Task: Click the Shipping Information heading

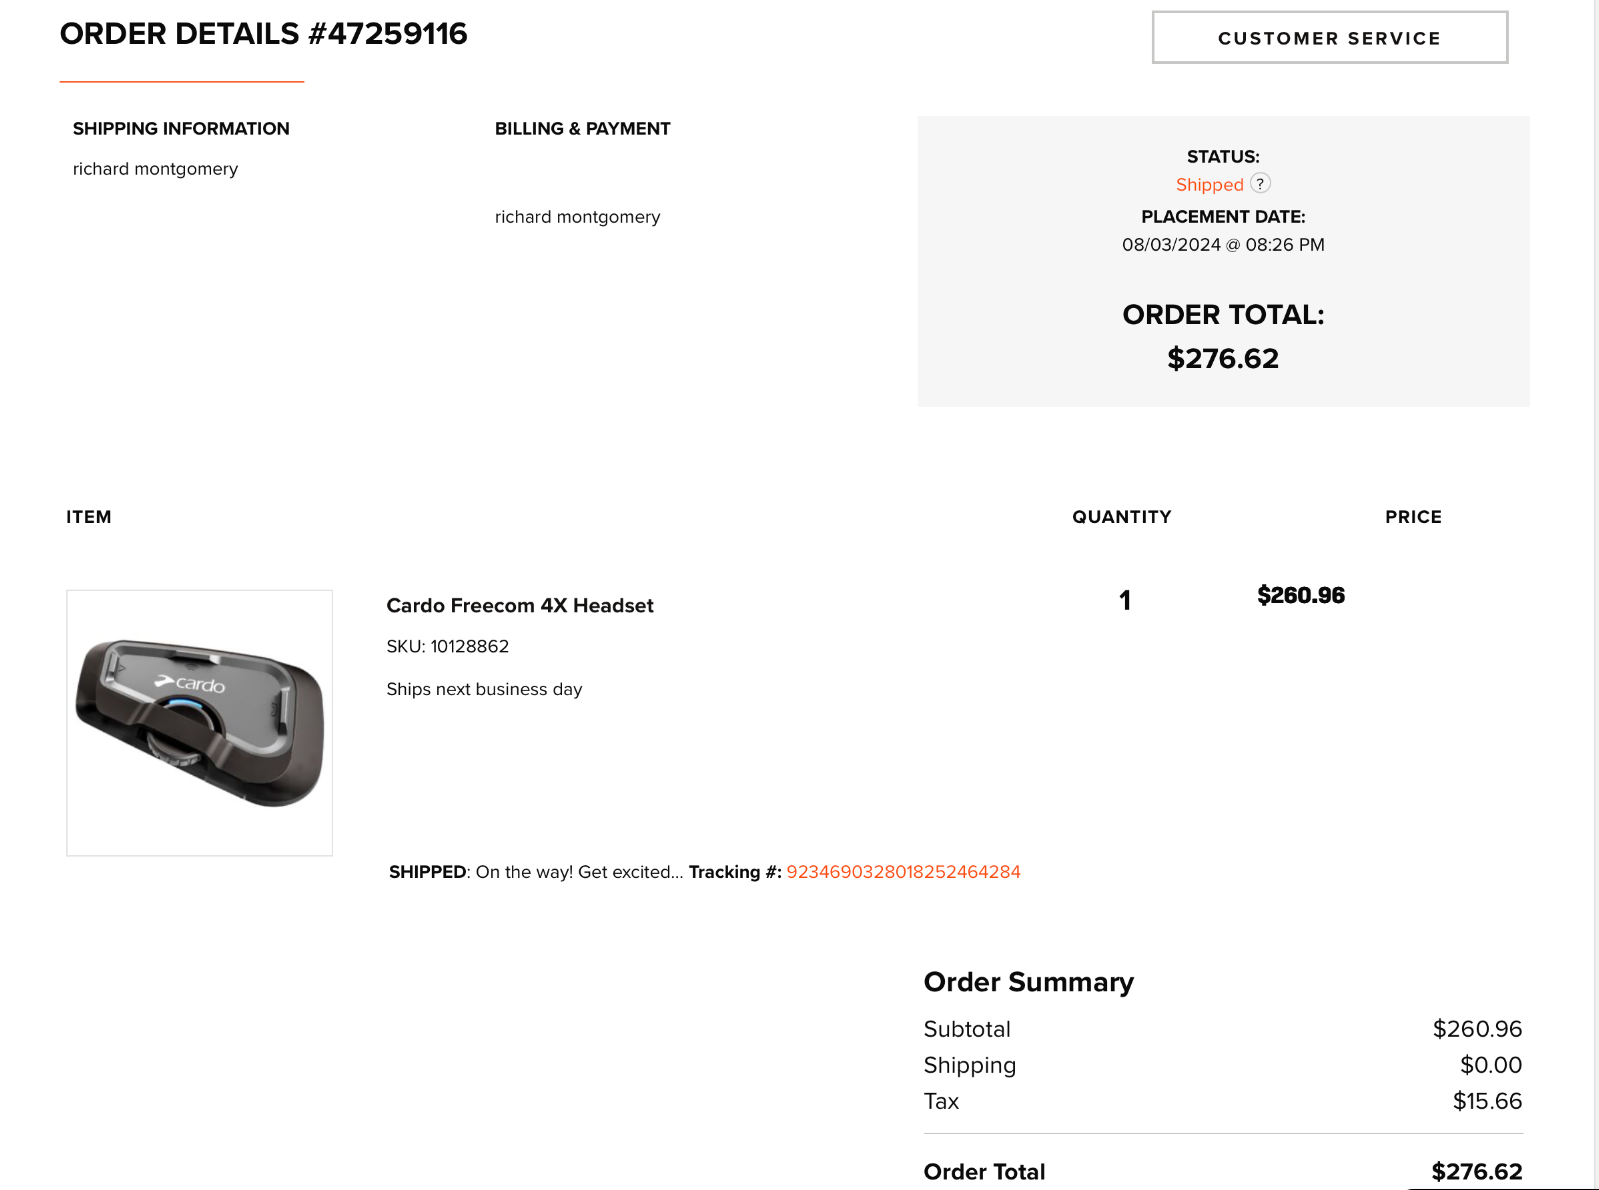Action: pos(181,129)
